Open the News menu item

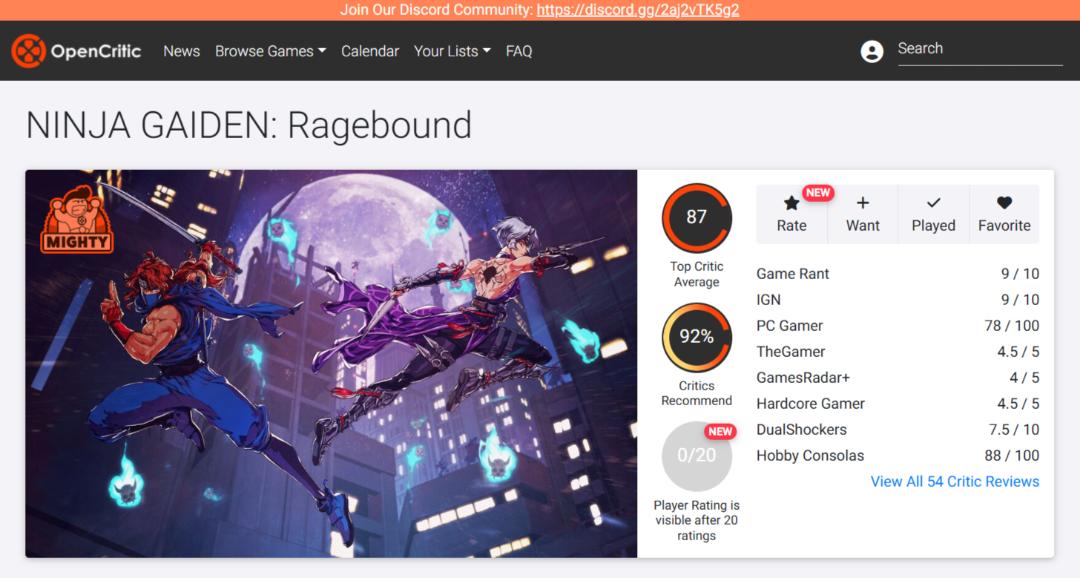pos(181,51)
